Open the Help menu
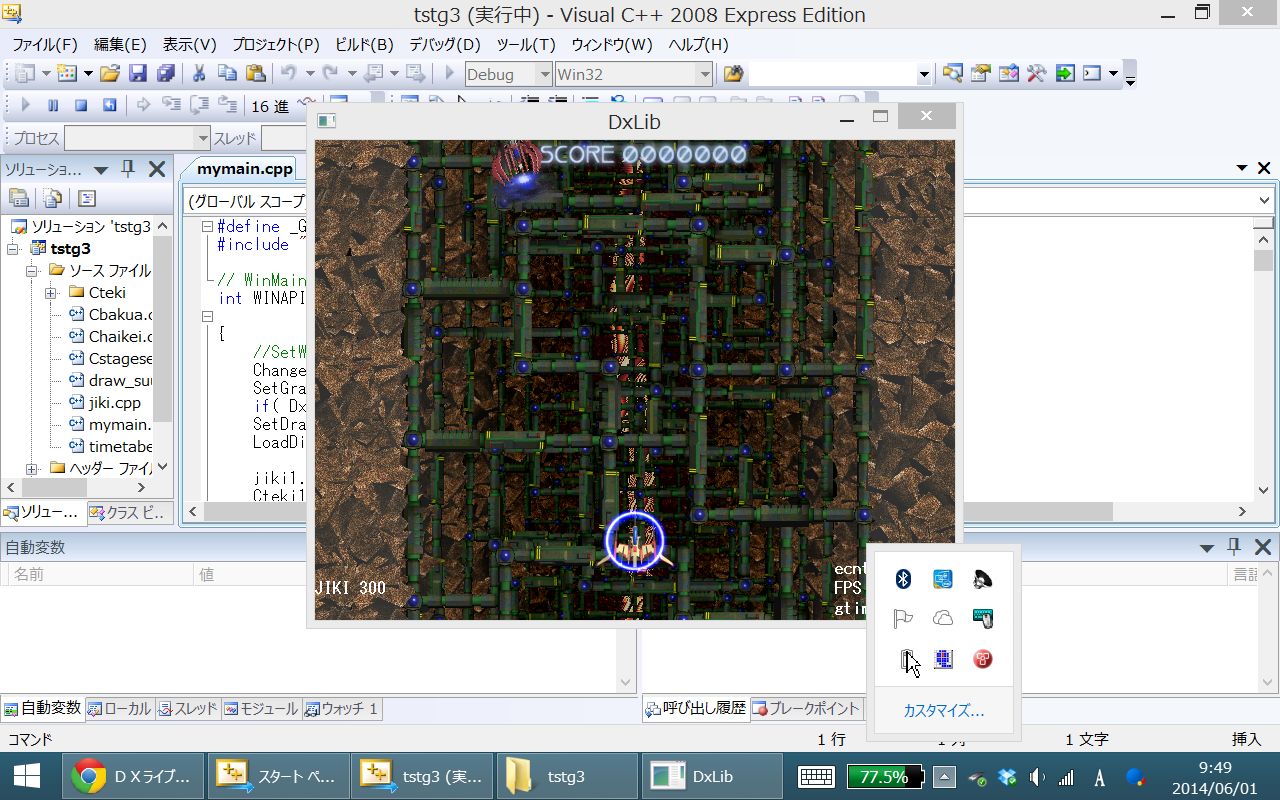 tap(698, 44)
